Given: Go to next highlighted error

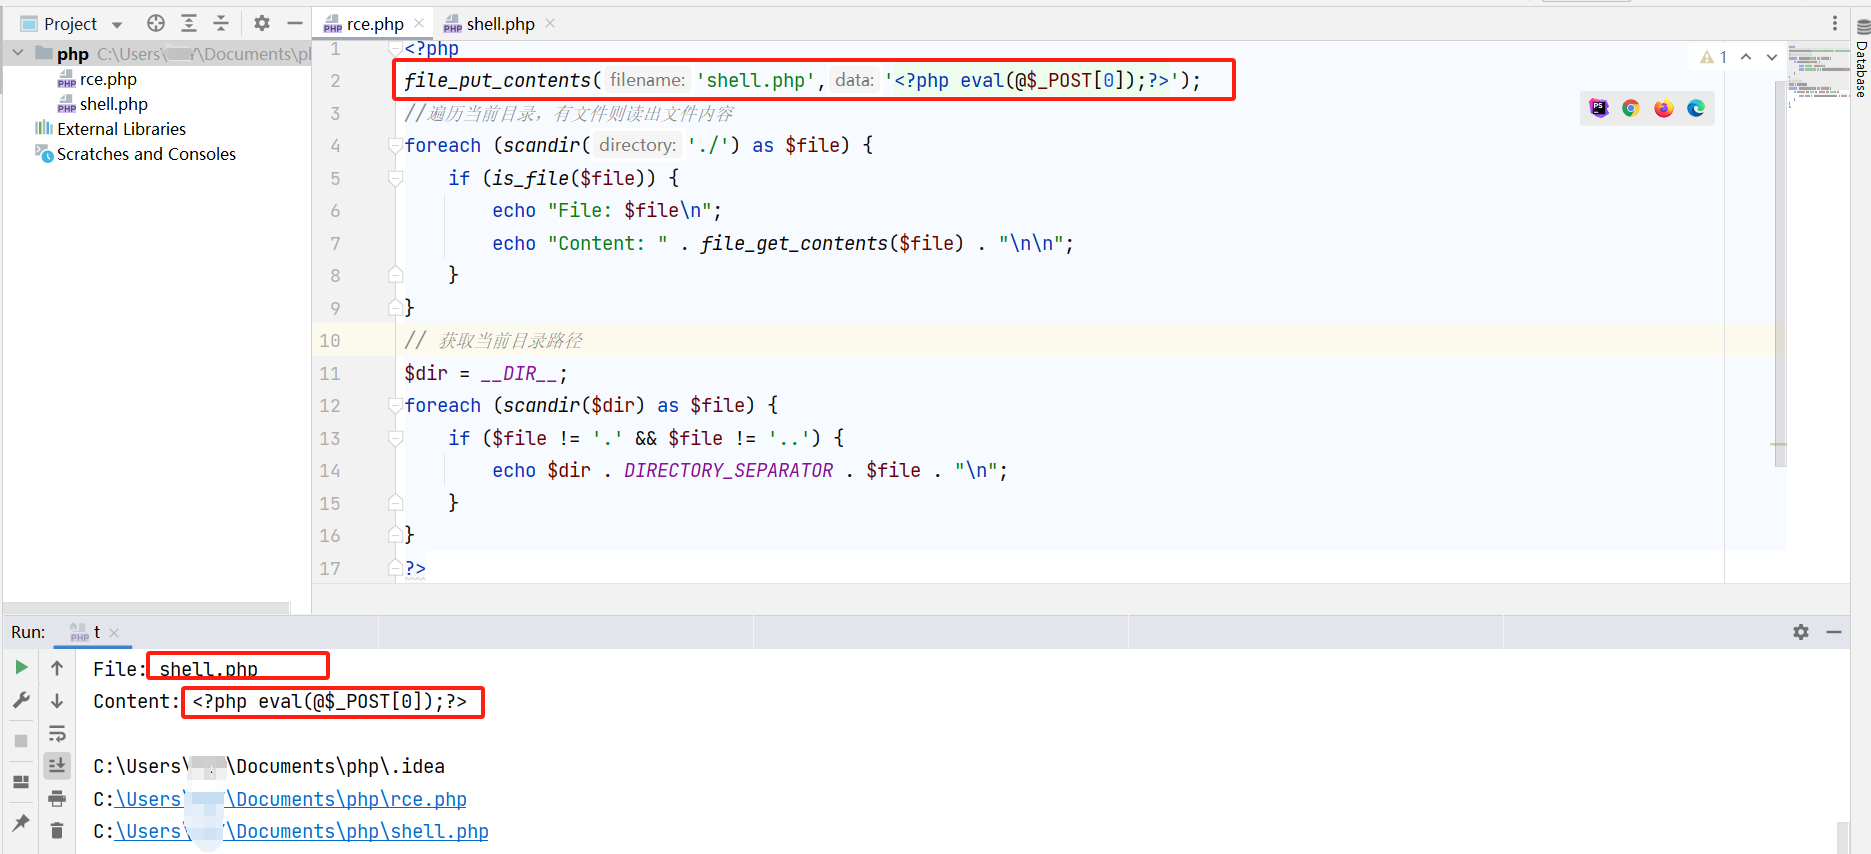Looking at the screenshot, I should point(1772,57).
